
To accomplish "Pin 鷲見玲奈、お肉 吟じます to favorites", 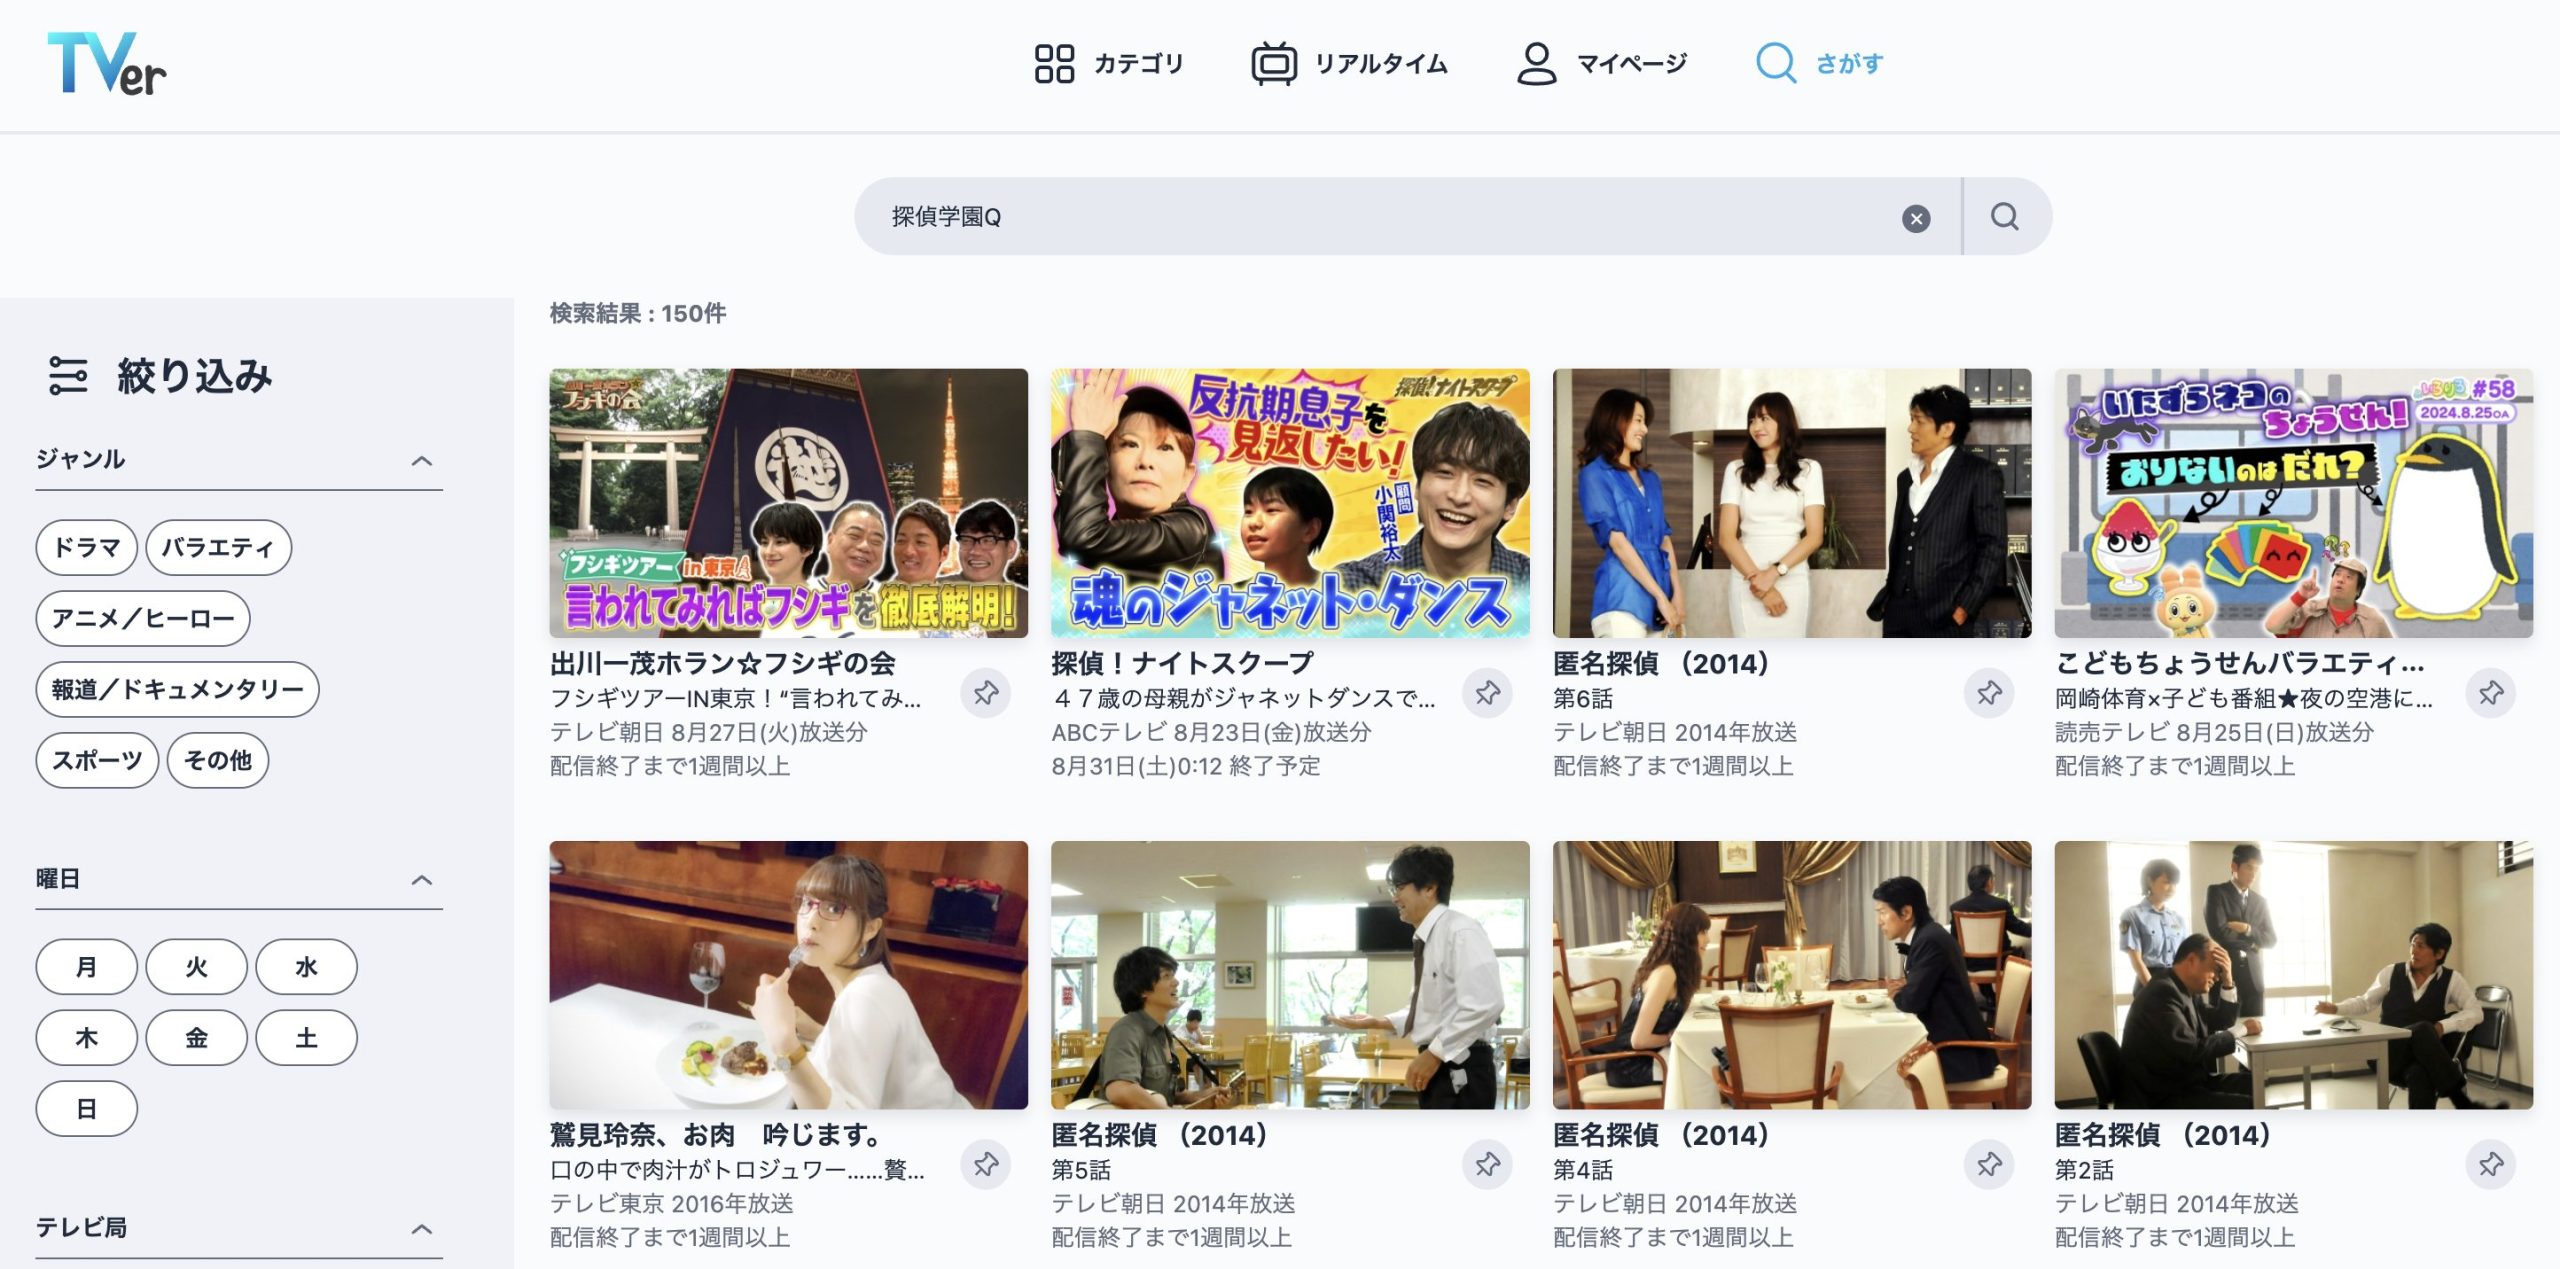I will tap(986, 1164).
